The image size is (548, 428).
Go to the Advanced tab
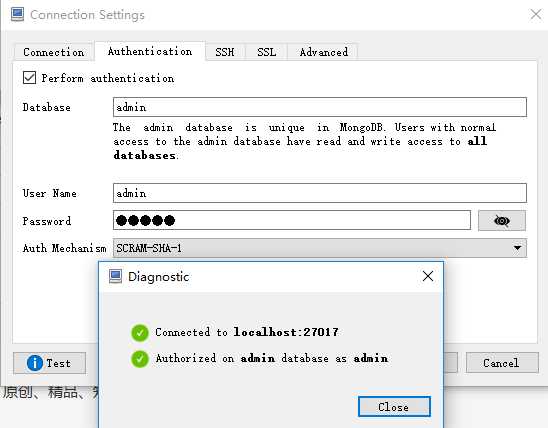pos(324,52)
